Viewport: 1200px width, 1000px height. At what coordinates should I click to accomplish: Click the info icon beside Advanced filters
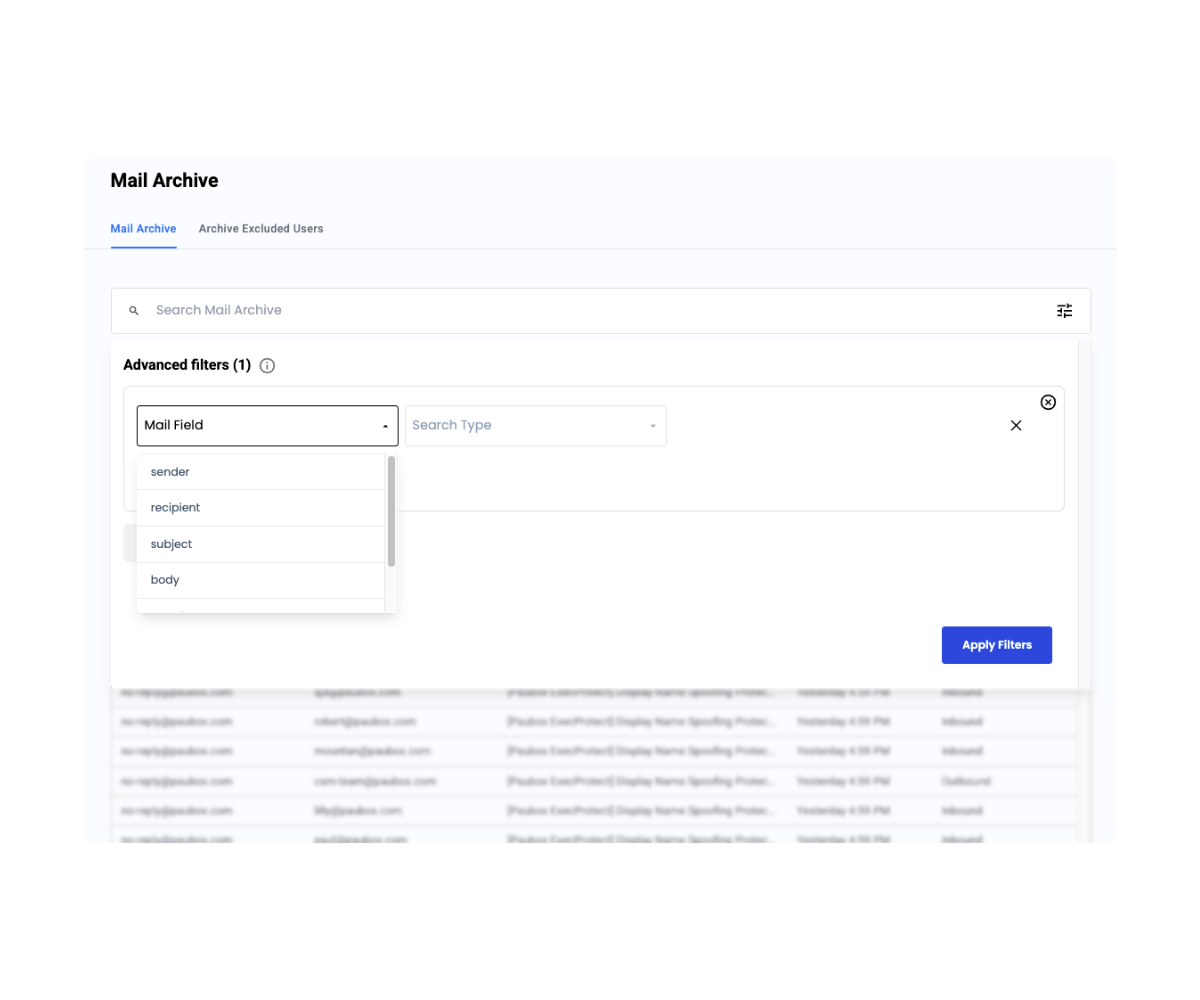(267, 366)
